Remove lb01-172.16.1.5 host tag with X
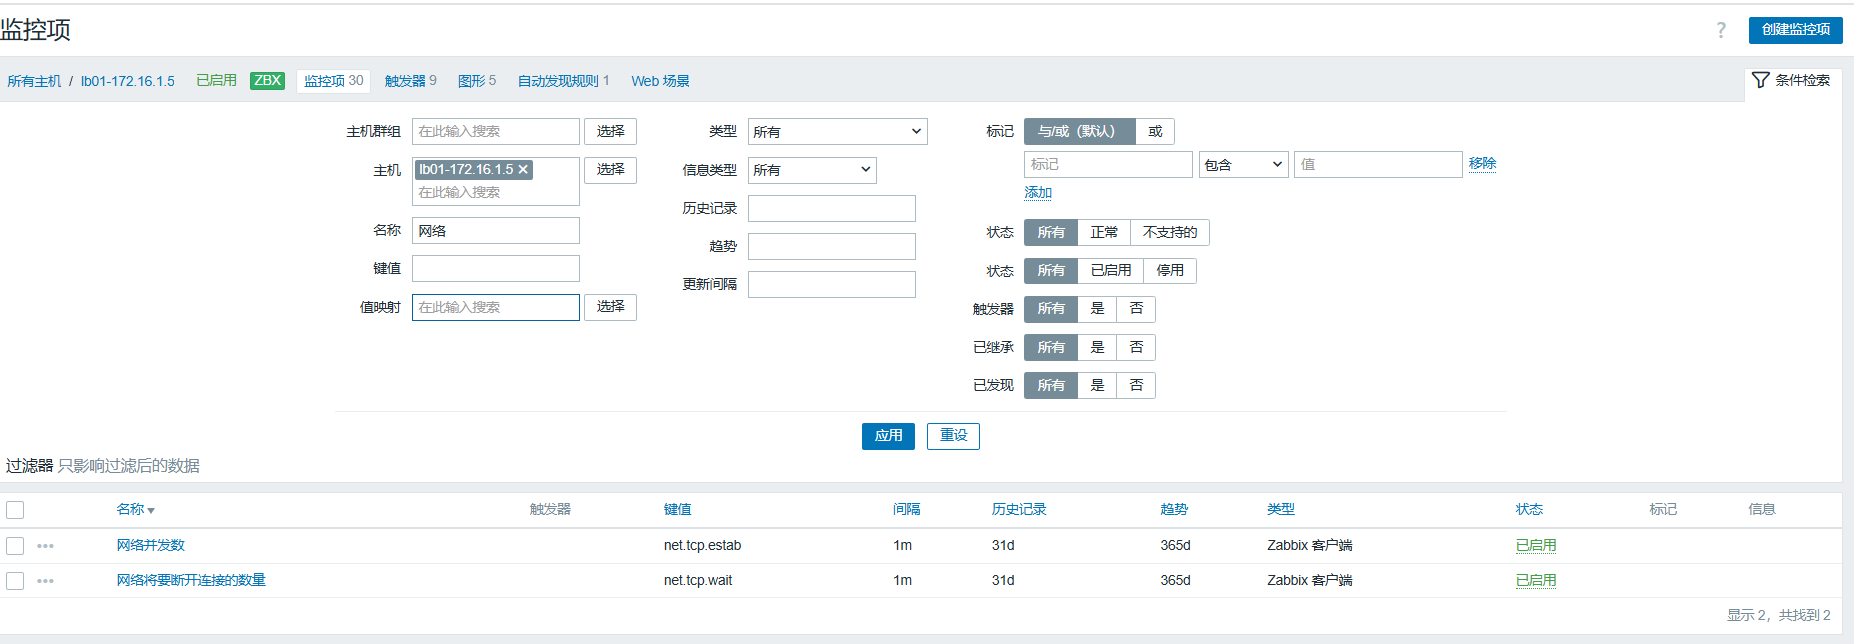This screenshot has height=644, width=1854. tap(523, 170)
